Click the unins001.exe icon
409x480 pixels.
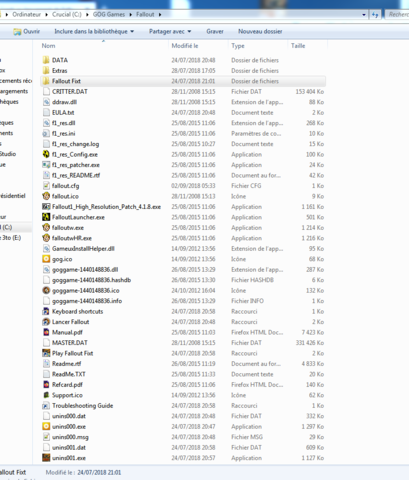pyautogui.click(x=46, y=458)
